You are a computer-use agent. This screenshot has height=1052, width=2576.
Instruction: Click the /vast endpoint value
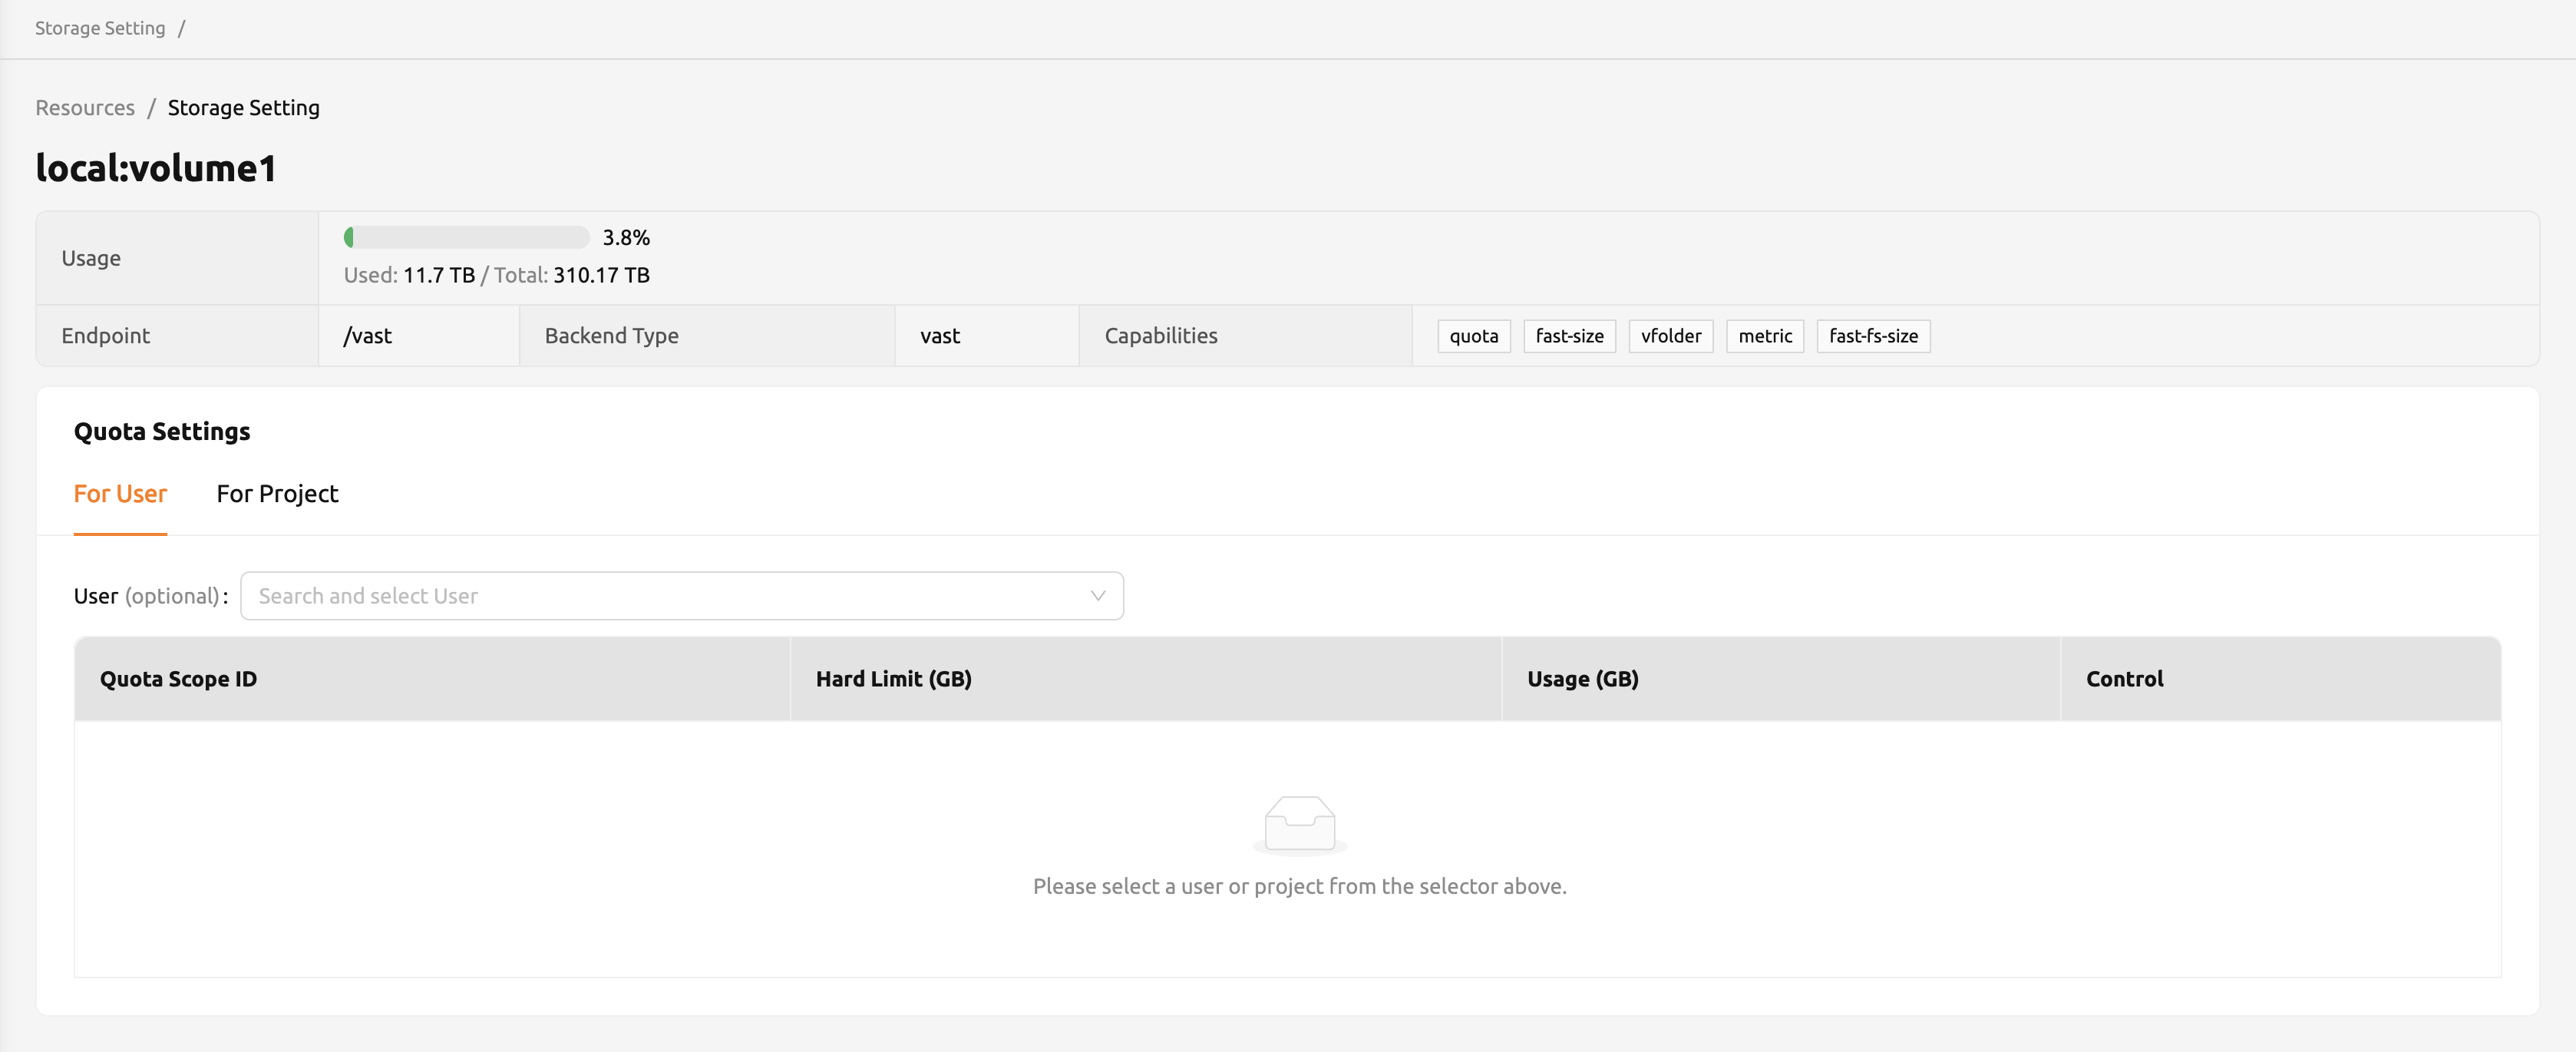(368, 336)
